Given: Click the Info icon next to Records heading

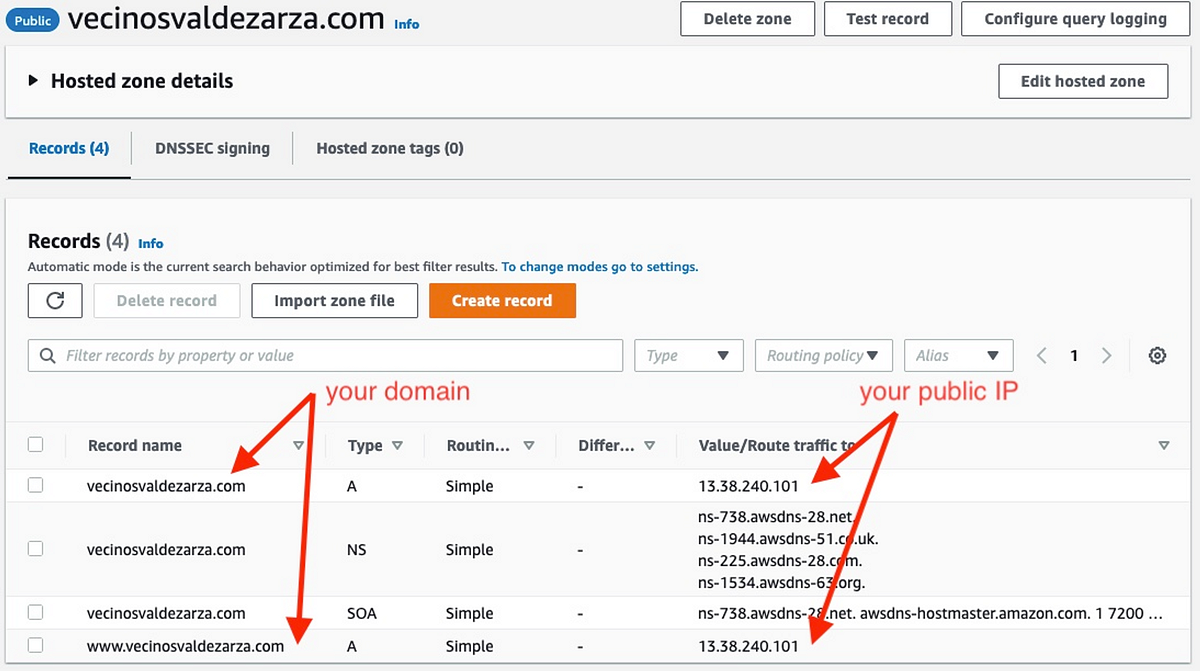Looking at the screenshot, I should tap(150, 243).
